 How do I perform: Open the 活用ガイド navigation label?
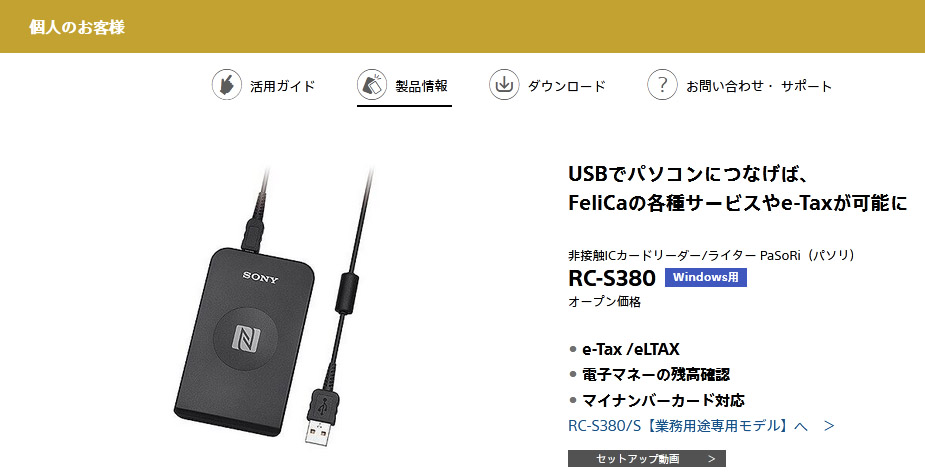click(x=283, y=86)
